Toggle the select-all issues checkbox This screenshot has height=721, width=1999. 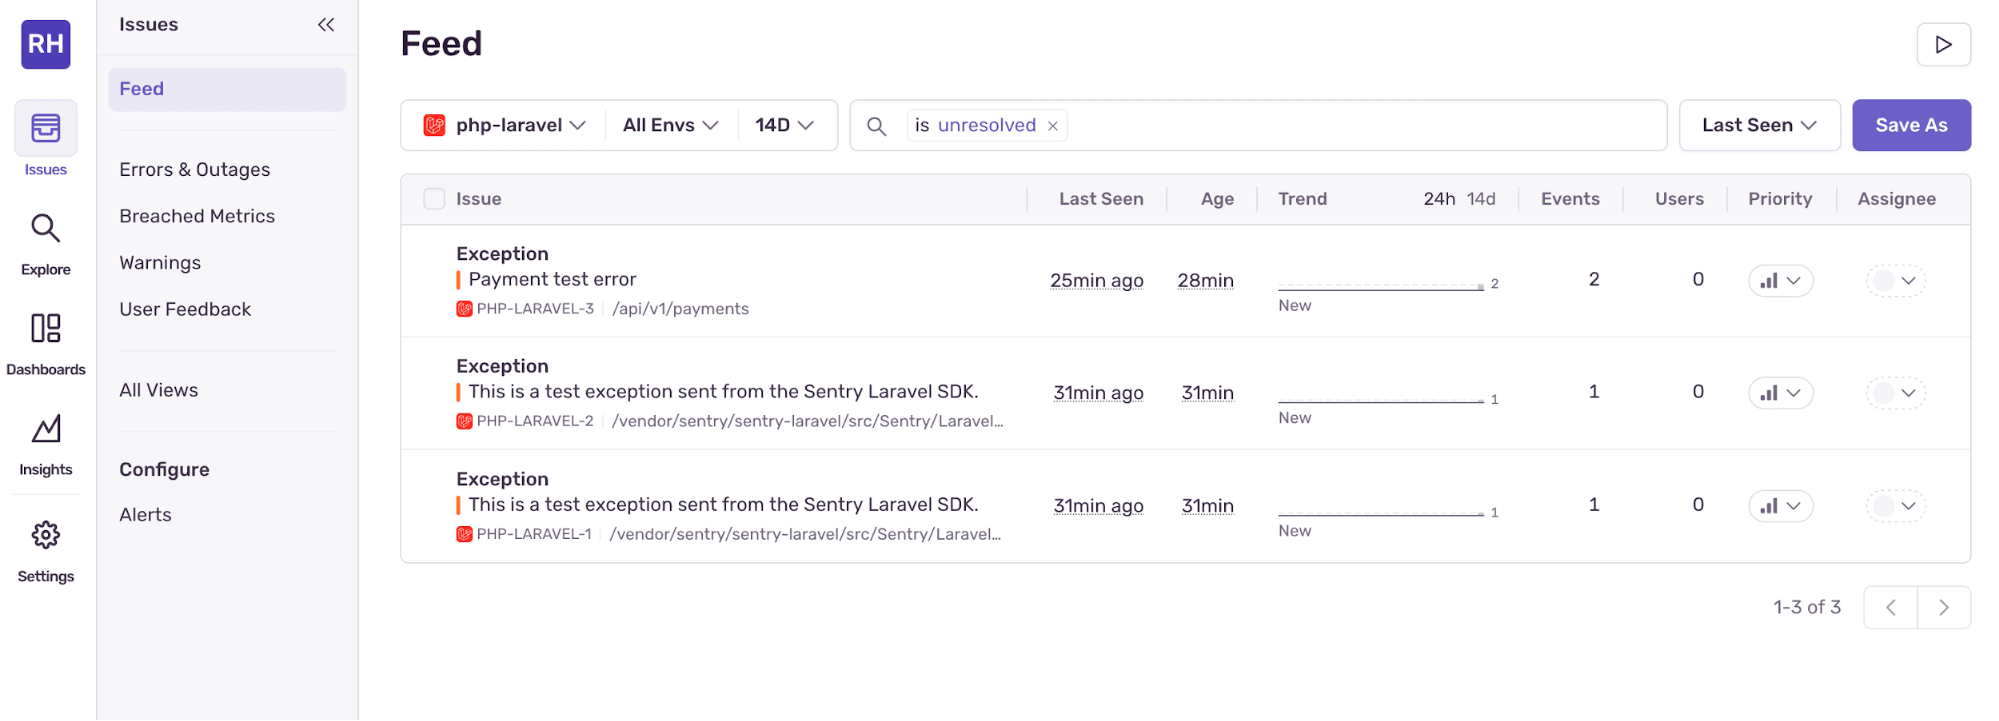434,199
